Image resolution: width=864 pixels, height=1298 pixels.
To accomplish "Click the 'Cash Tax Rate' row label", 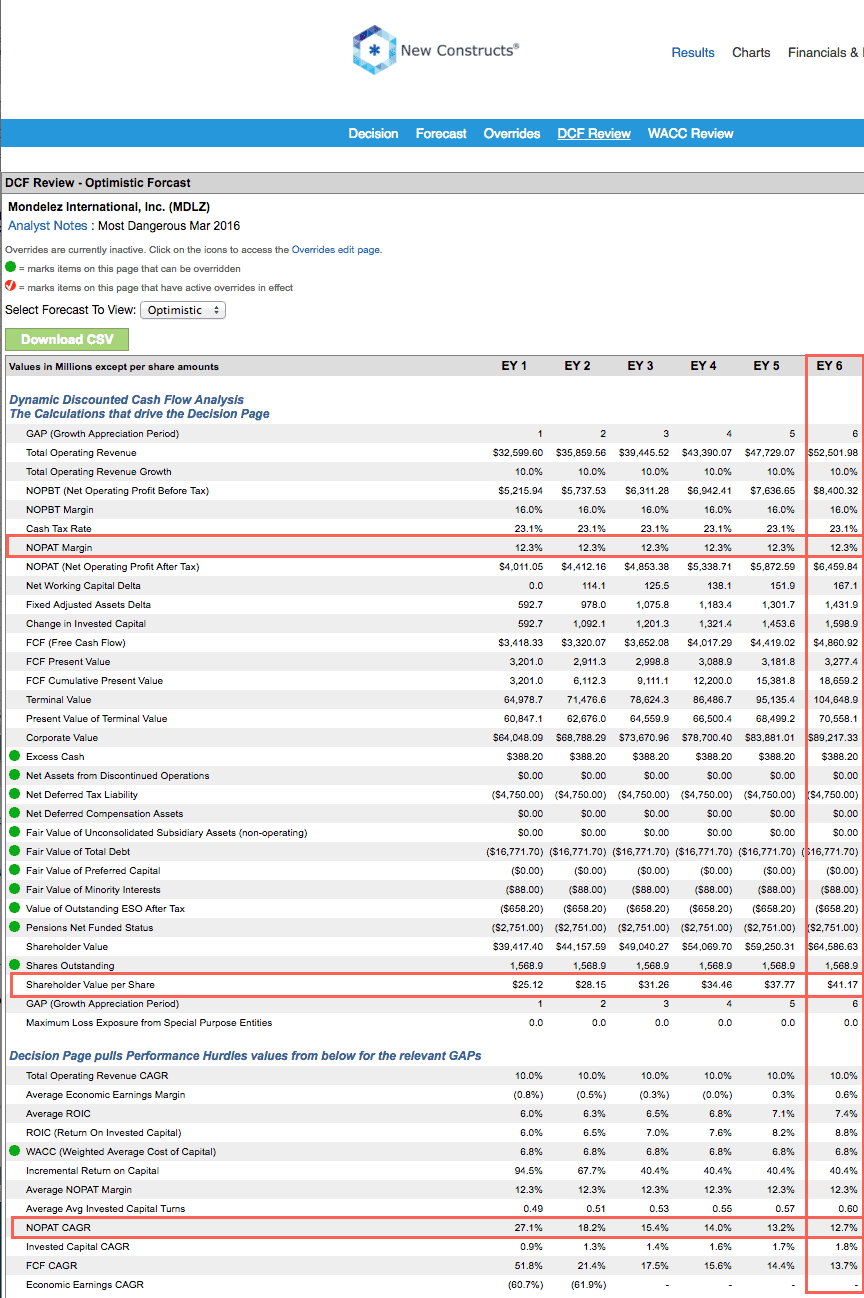I will coord(58,529).
